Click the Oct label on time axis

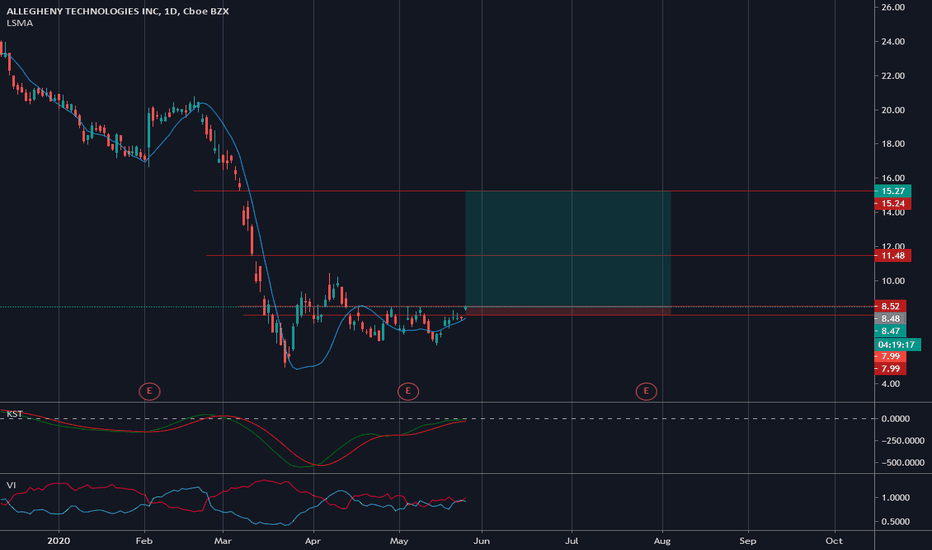(835, 540)
